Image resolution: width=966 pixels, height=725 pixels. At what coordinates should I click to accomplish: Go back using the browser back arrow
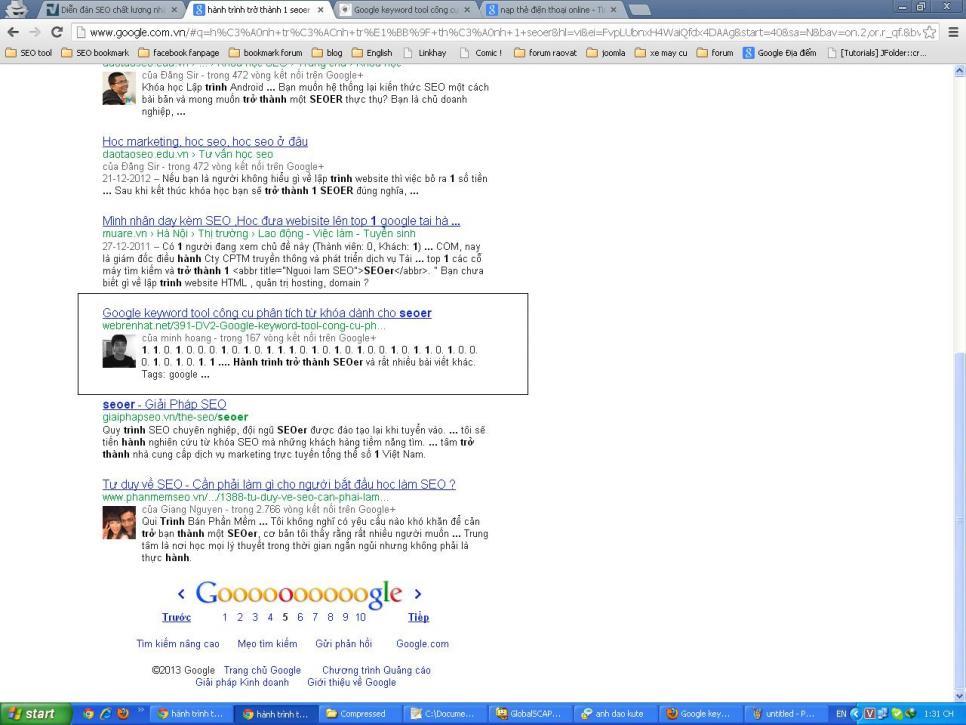click(x=13, y=32)
